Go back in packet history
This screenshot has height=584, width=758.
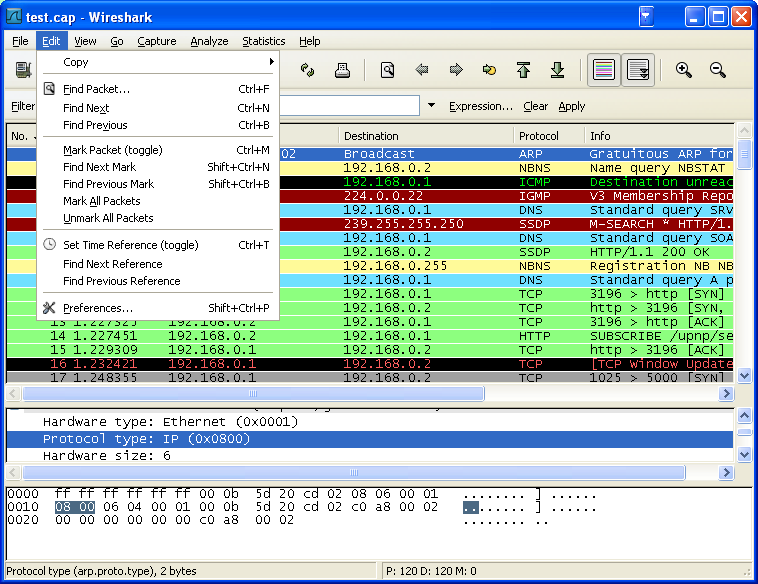click(422, 70)
